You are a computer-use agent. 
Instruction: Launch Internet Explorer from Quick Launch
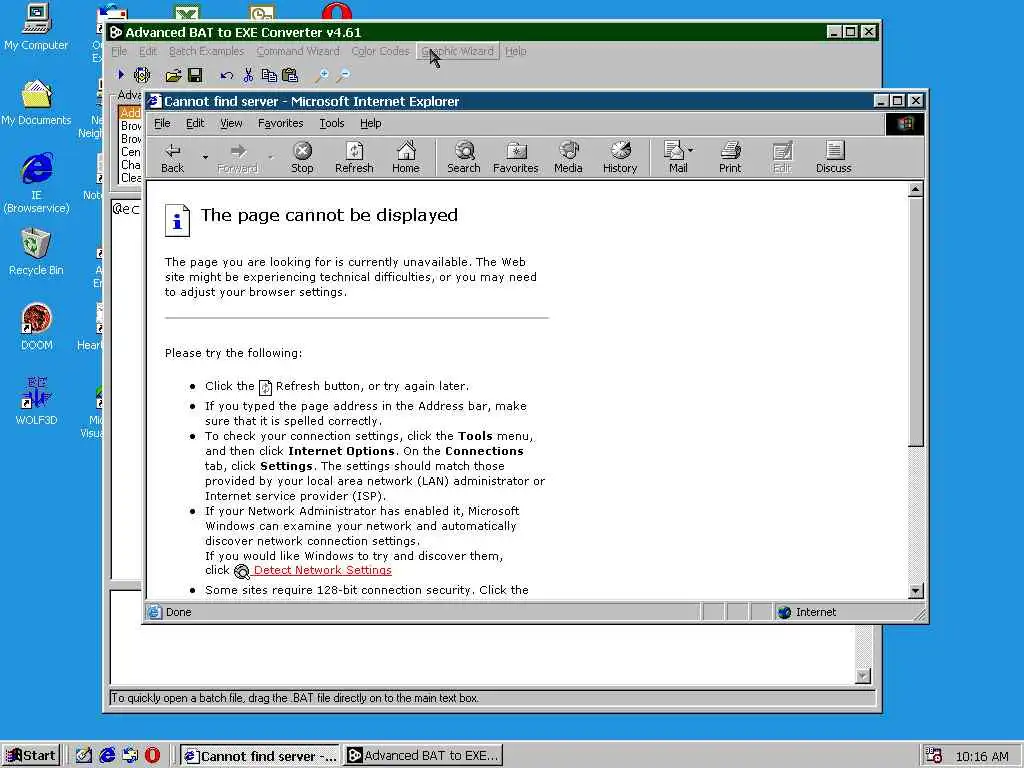(107, 756)
